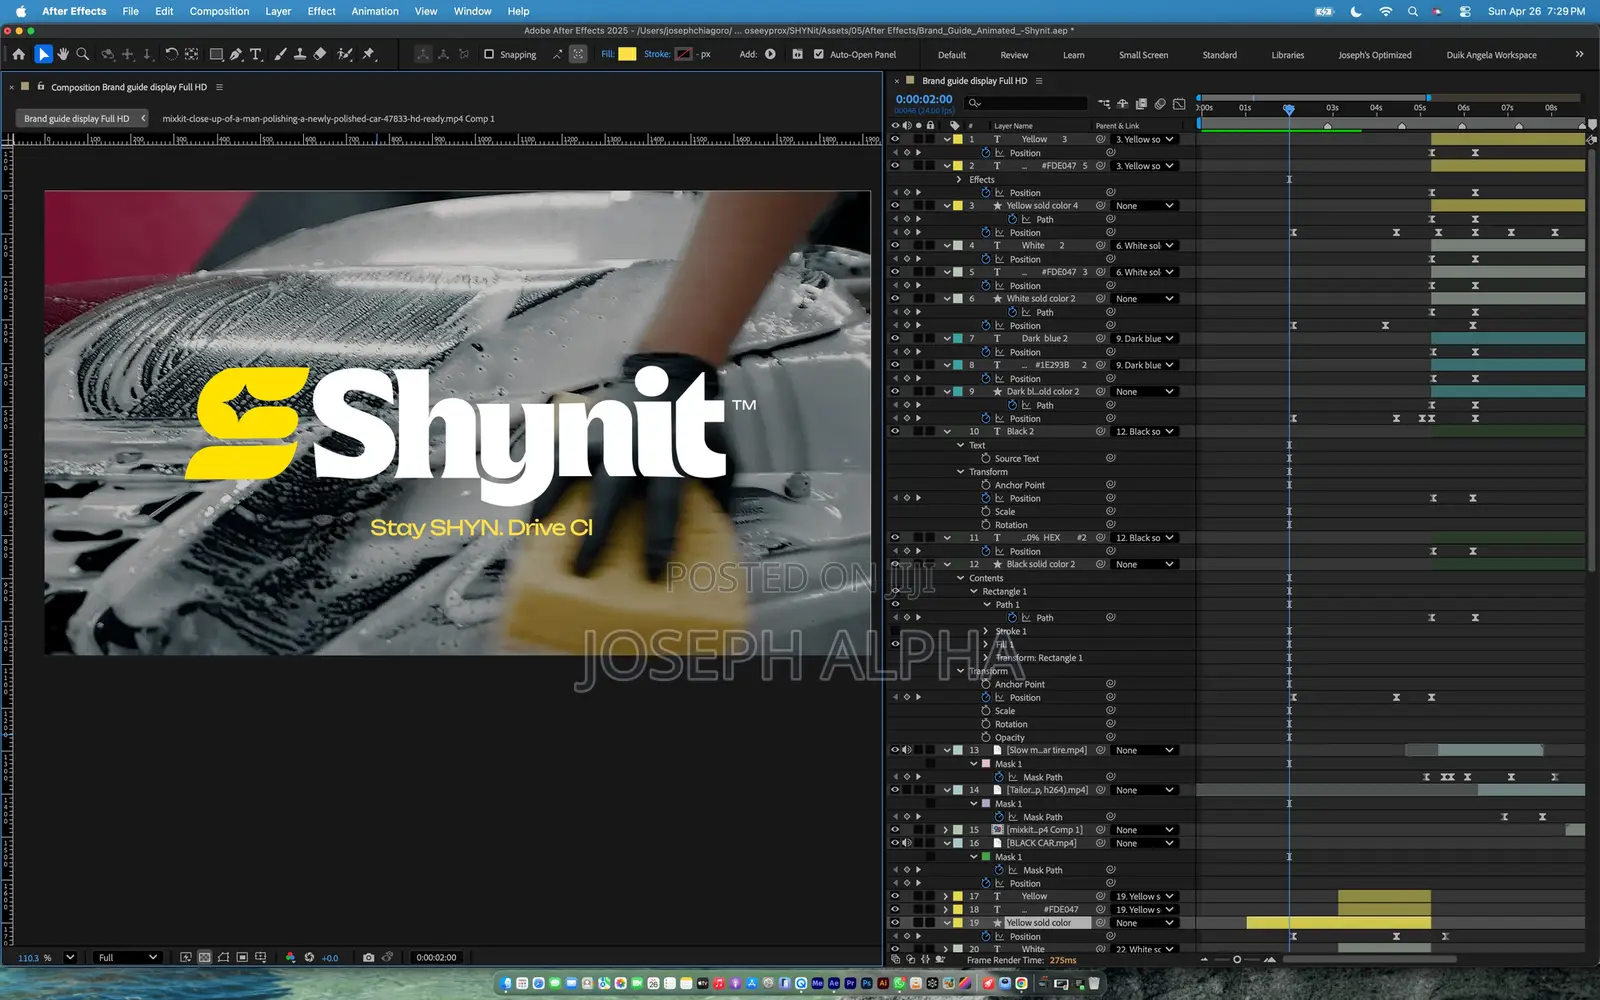
Task: Select the Zoom magnifier tool
Action: (x=83, y=54)
